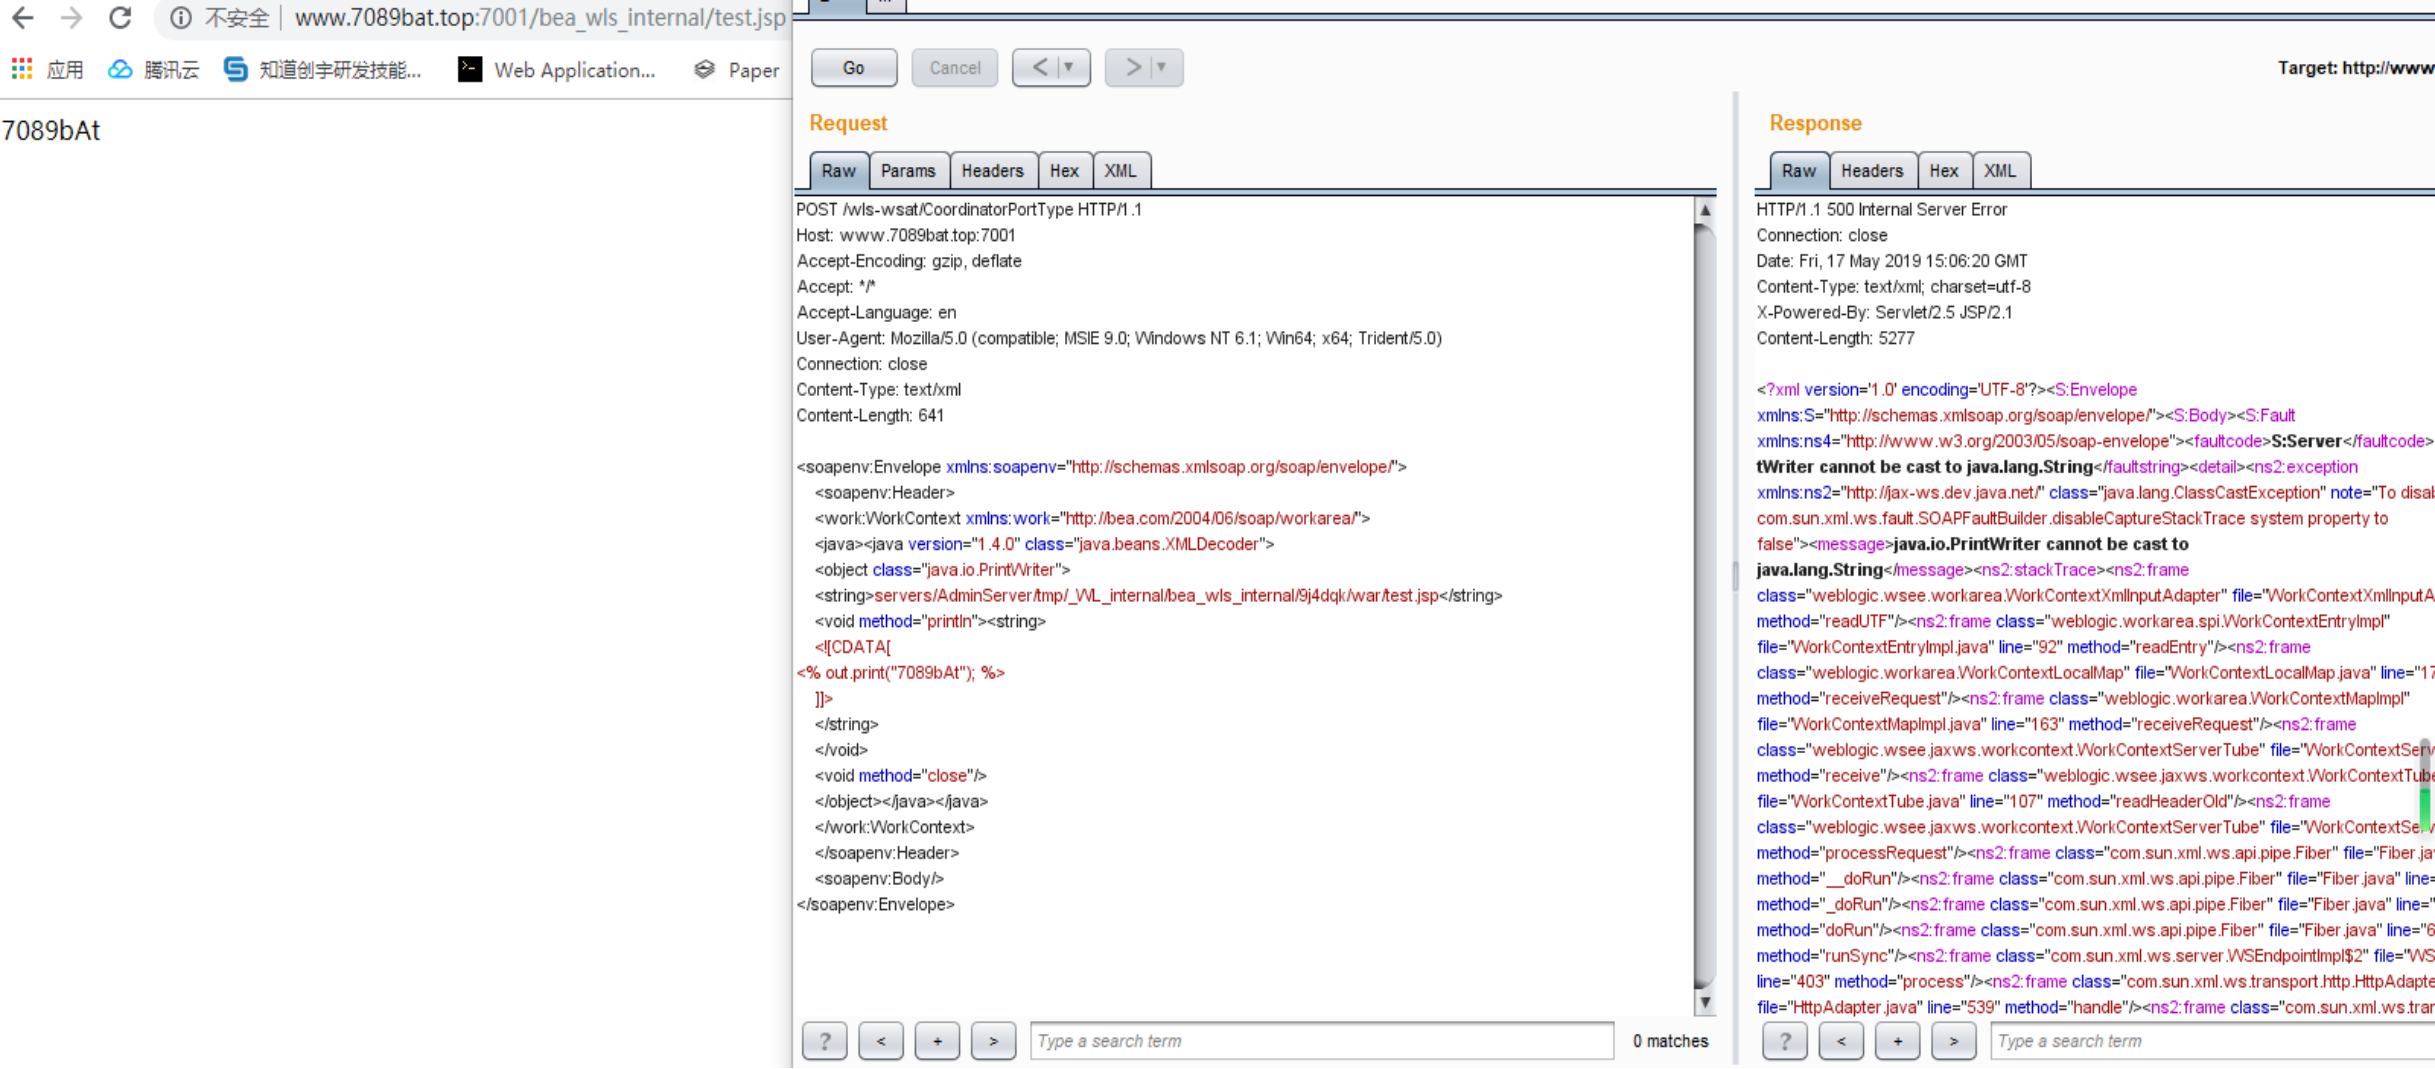Screen dimensions: 2435x1069
Task: Open the Web Application bookmark
Action: point(556,69)
